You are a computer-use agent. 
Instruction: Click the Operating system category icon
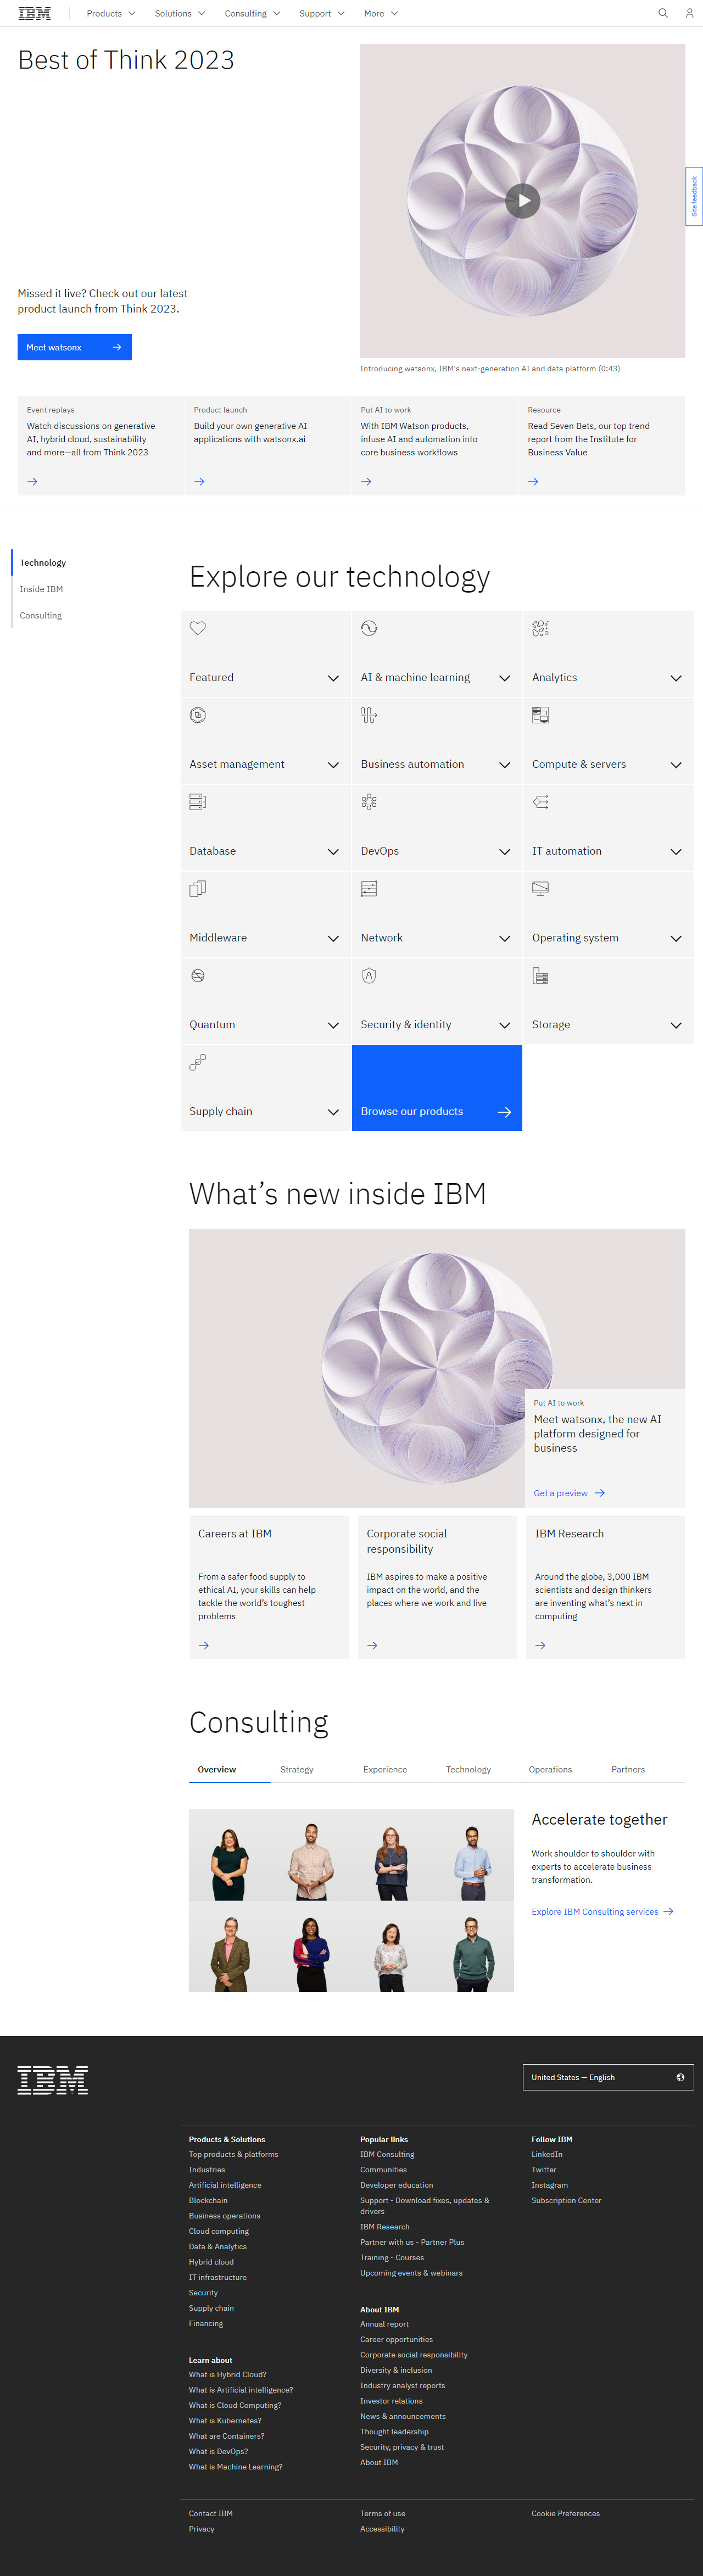(540, 888)
